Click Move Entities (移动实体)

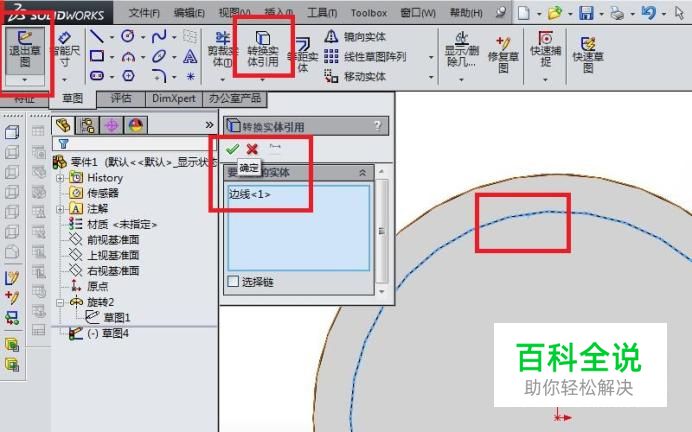pos(355,76)
